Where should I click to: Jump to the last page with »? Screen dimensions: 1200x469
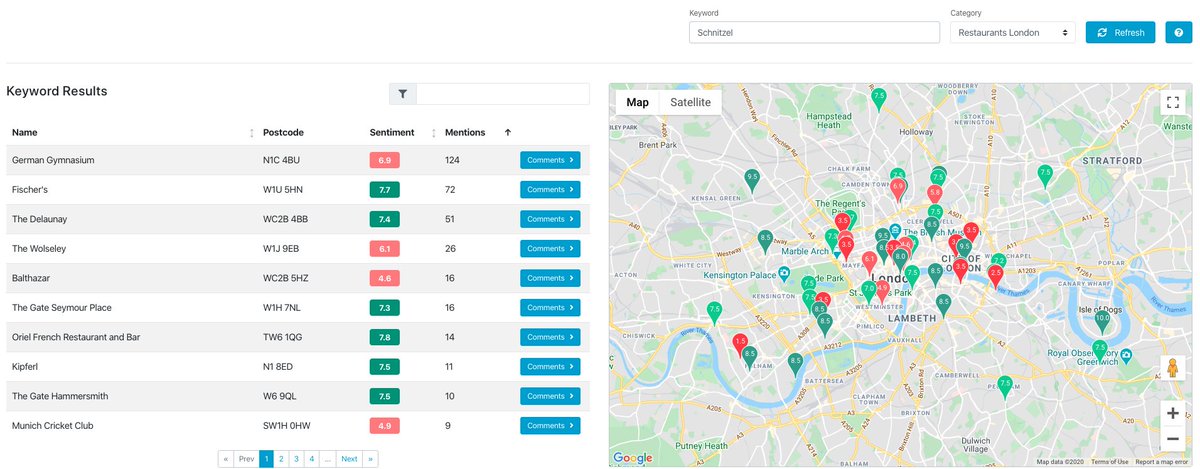tap(371, 459)
